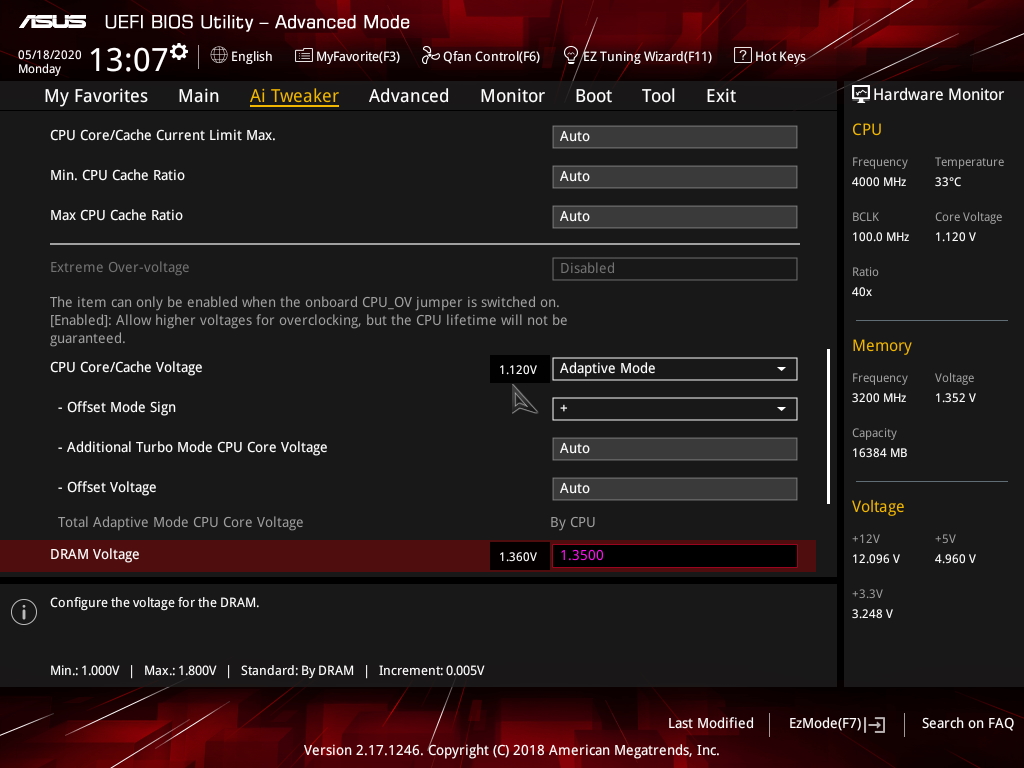The image size is (1024, 768).
Task: Click the +12V 12.096 V reading
Action: [876, 559]
